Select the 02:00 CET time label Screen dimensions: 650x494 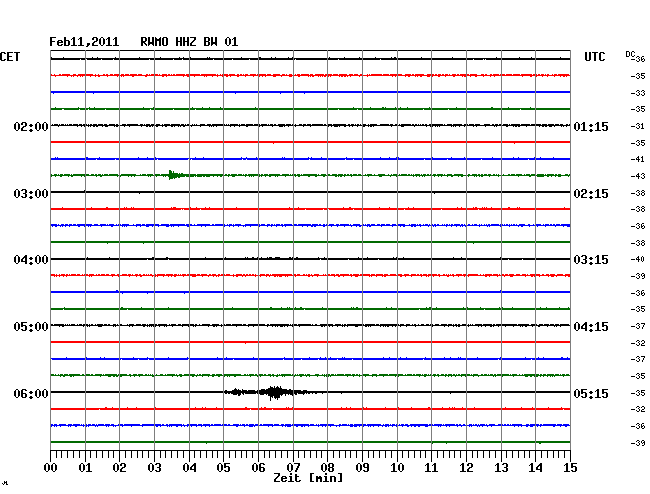point(31,126)
